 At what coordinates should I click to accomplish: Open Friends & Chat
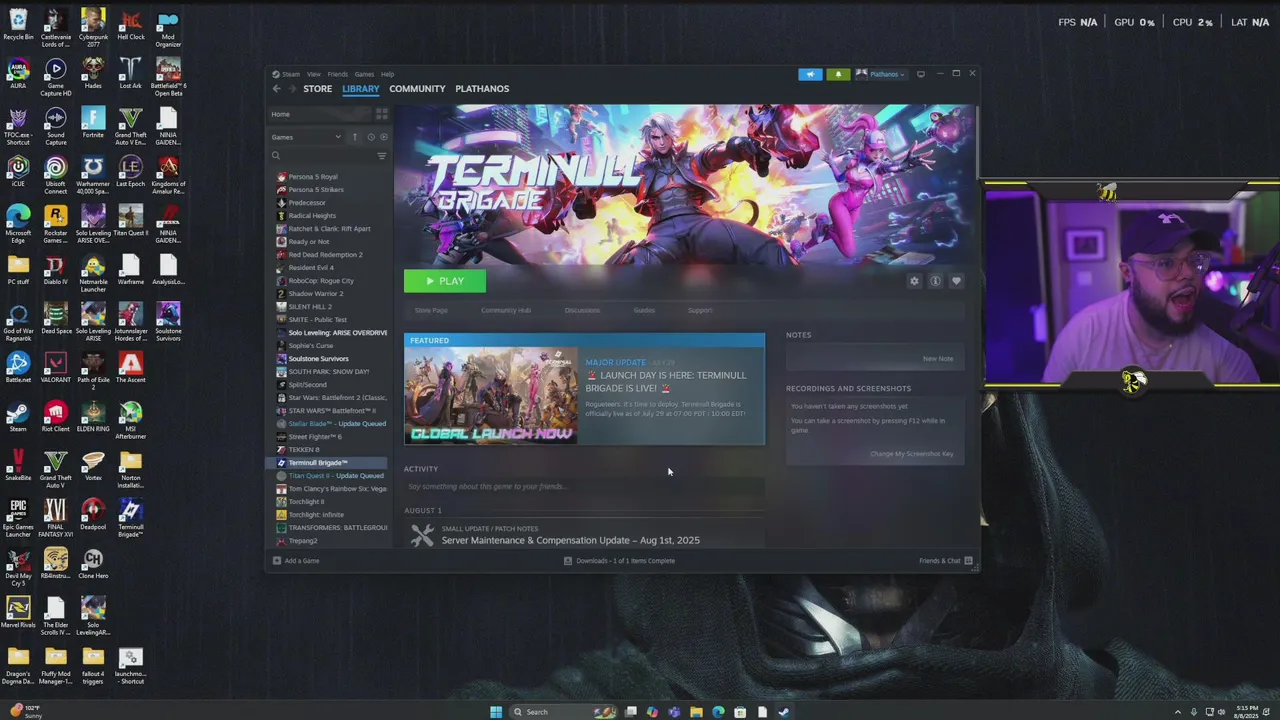click(x=946, y=561)
